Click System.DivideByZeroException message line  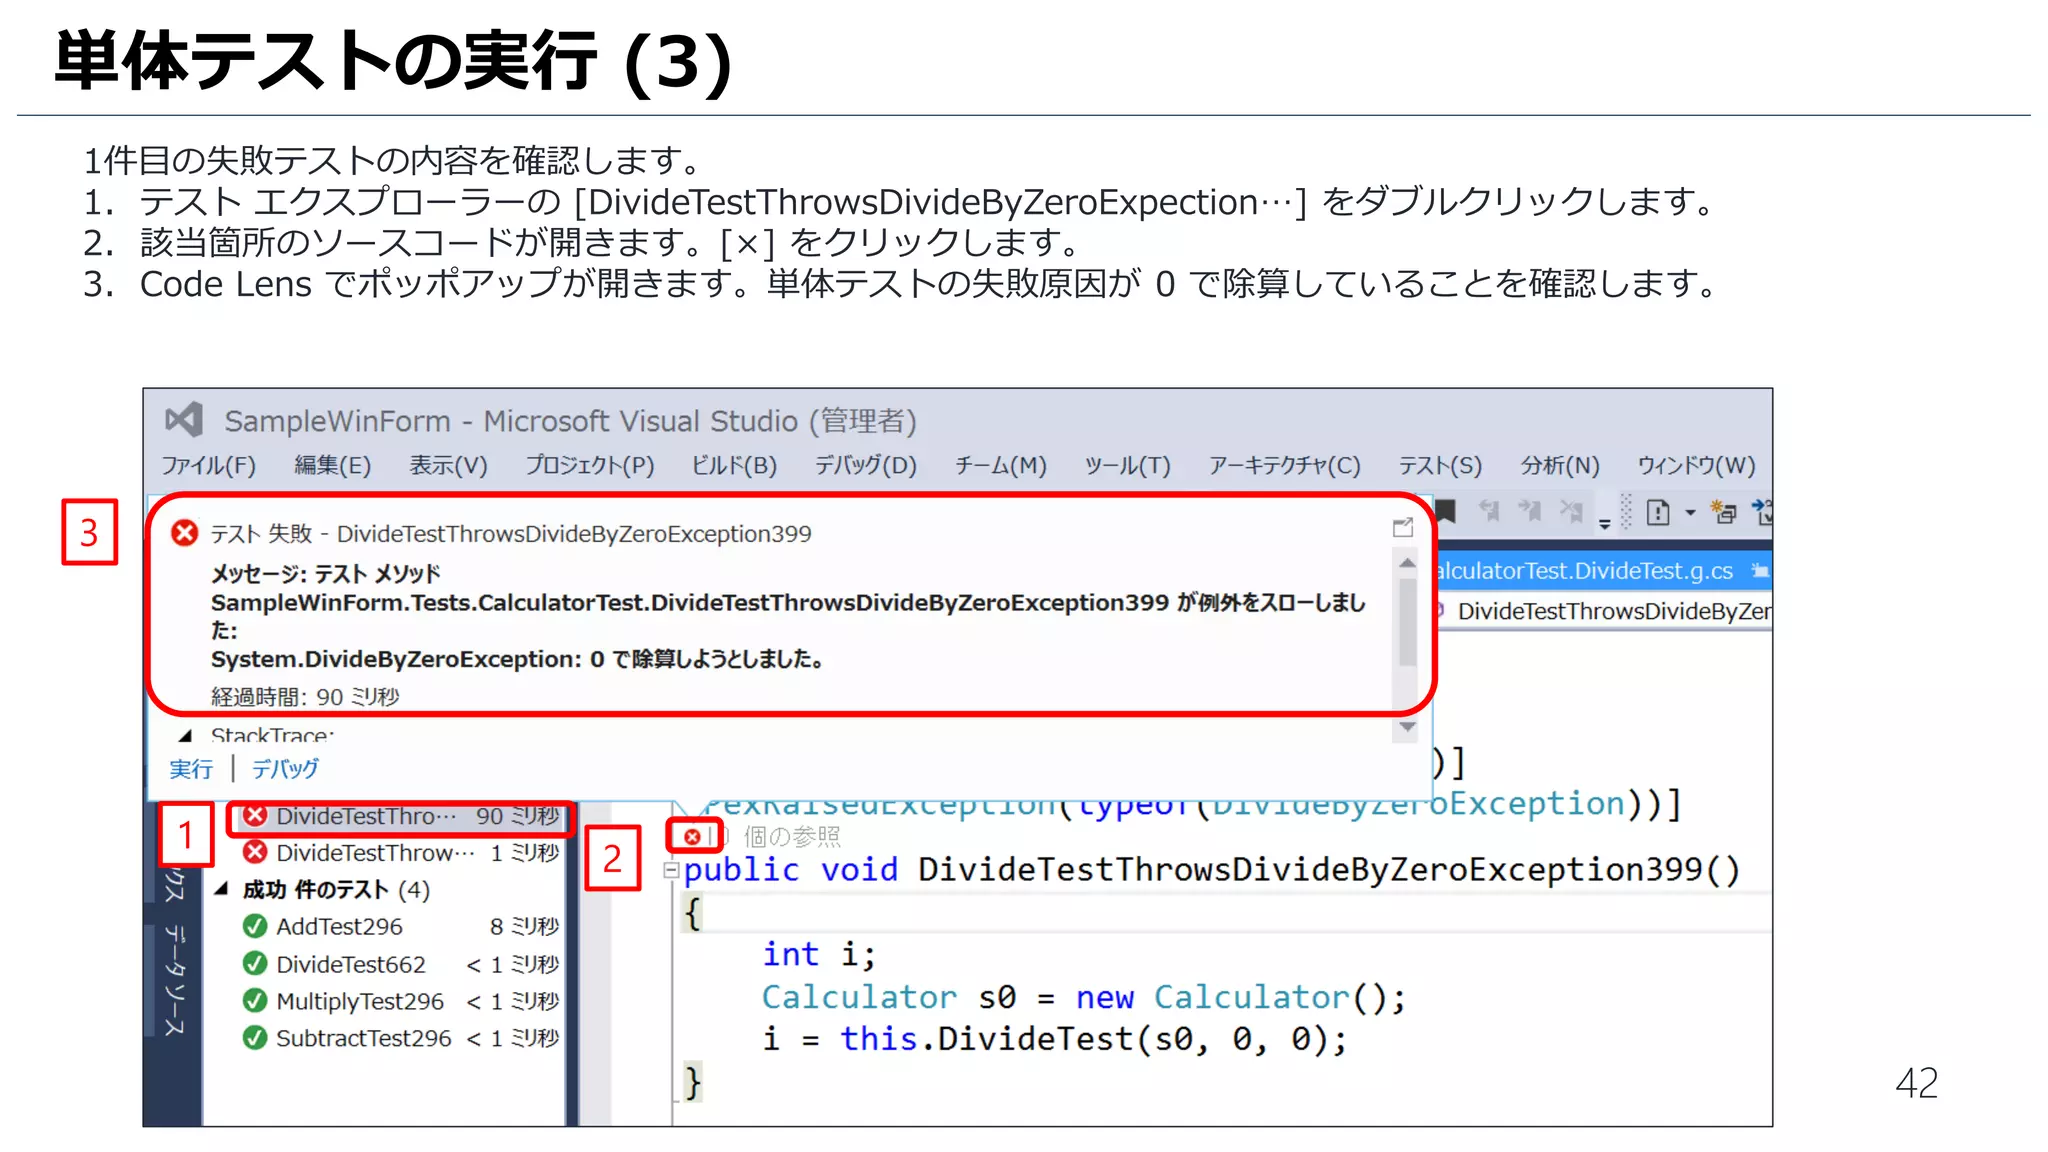click(x=517, y=659)
